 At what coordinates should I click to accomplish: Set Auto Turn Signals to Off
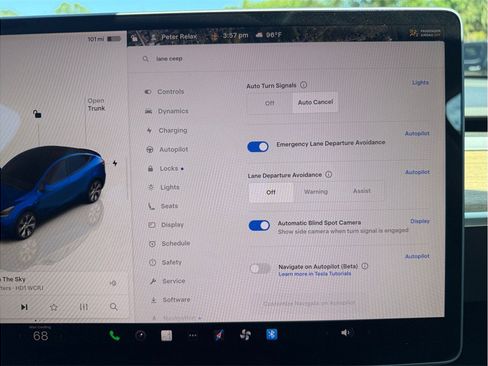click(x=270, y=103)
